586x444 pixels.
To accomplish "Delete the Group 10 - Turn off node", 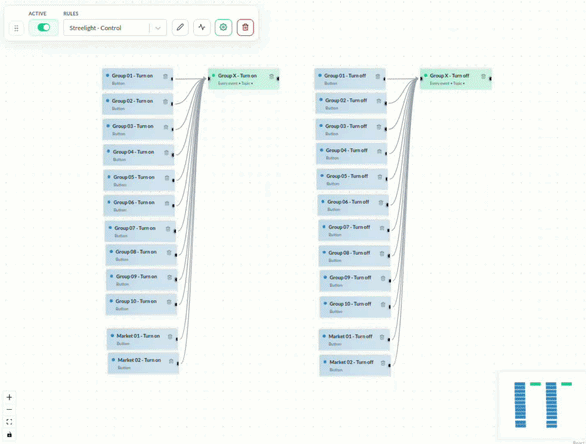I will coord(383,304).
